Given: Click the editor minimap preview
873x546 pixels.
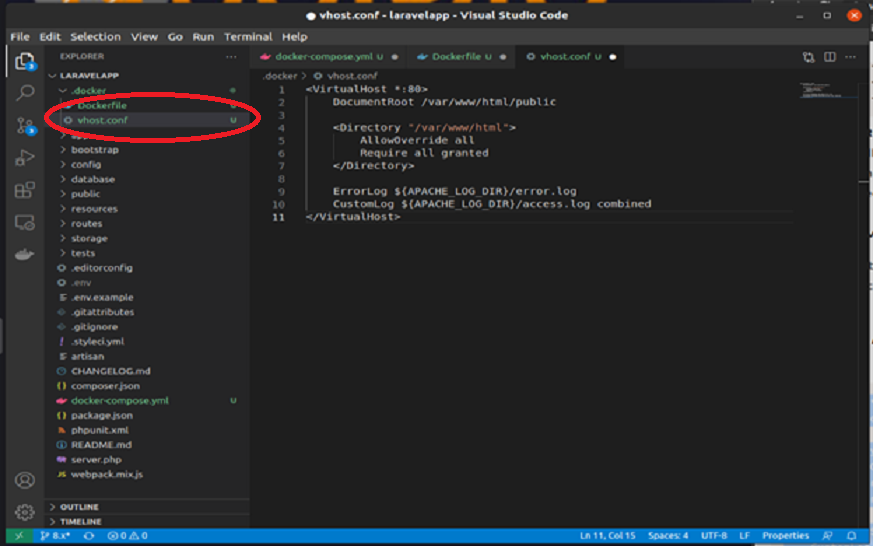Looking at the screenshot, I should [x=826, y=90].
